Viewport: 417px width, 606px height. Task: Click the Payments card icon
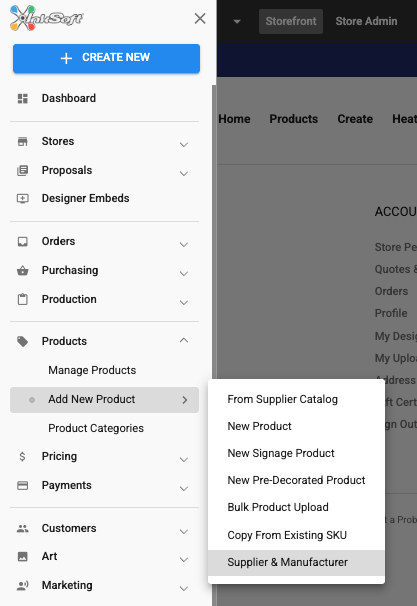coord(23,485)
